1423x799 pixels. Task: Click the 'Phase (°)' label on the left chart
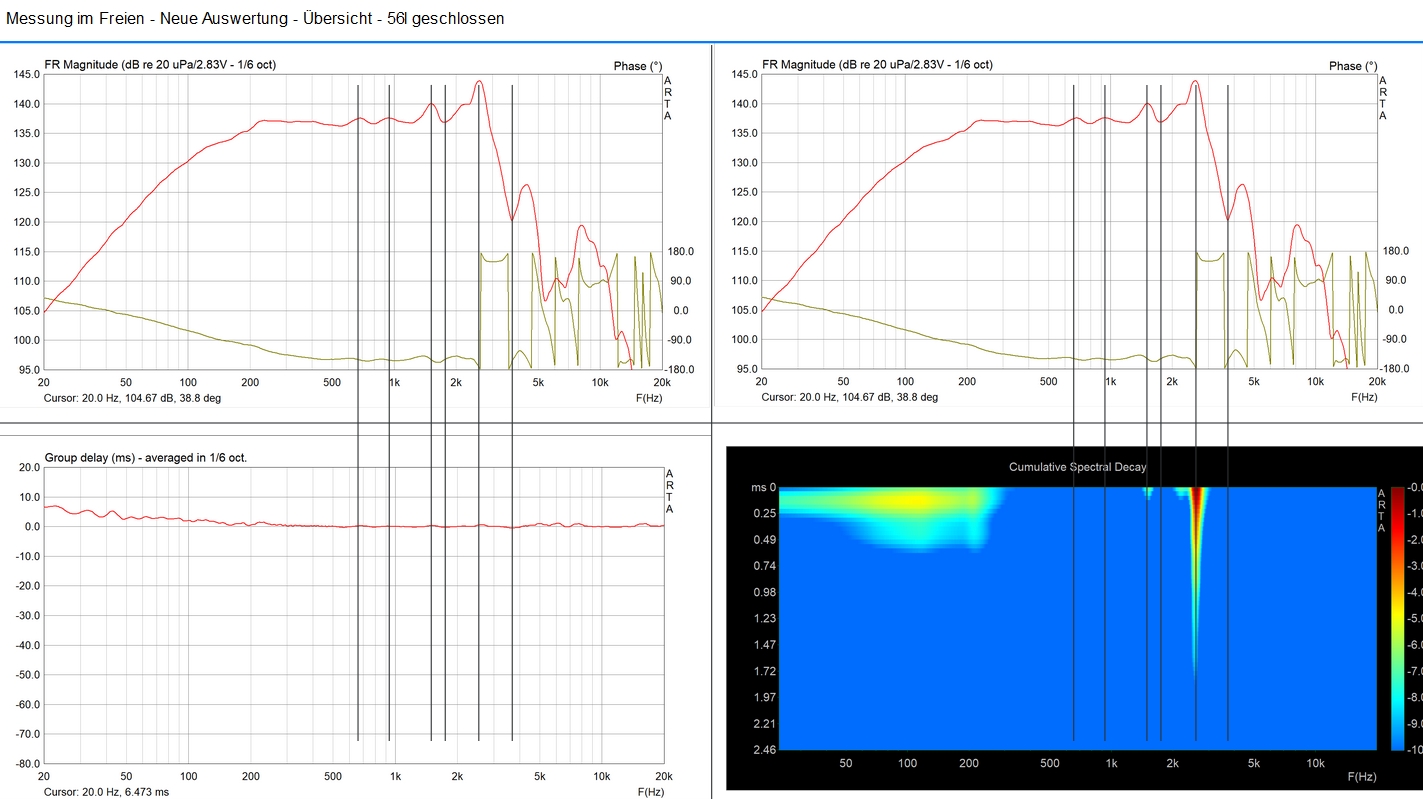(x=637, y=66)
